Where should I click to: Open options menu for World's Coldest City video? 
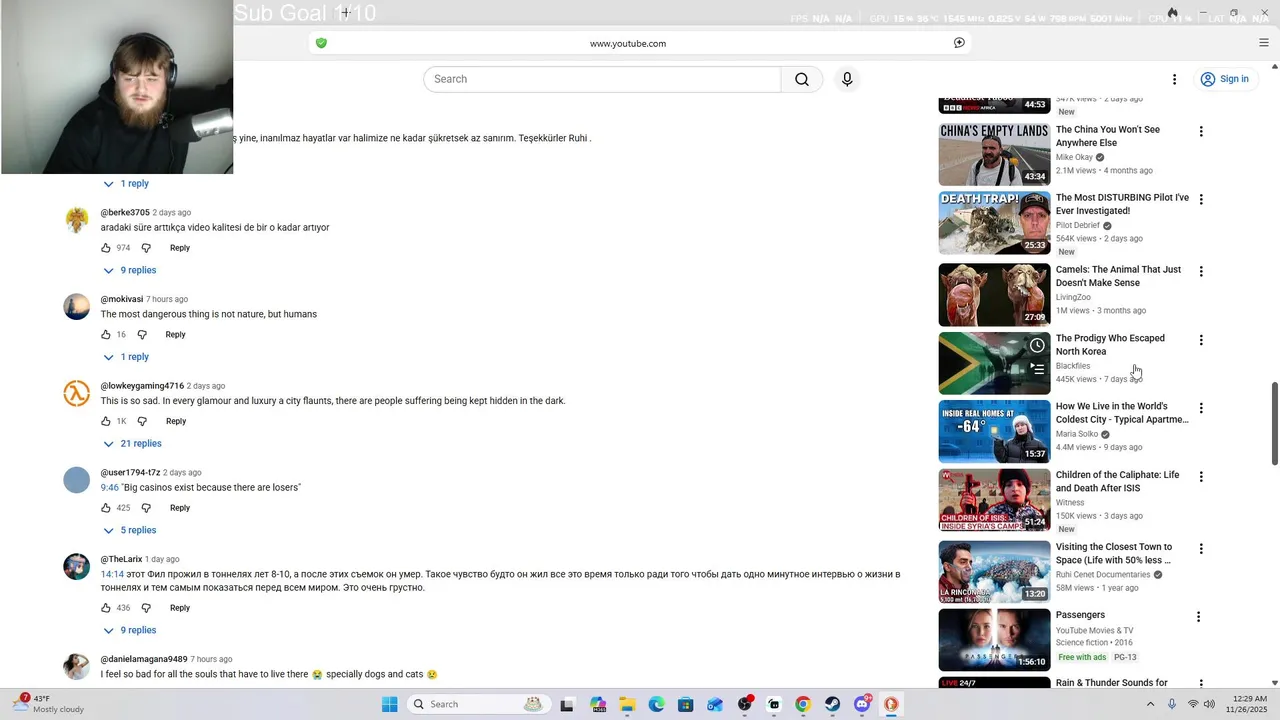pyautogui.click(x=1201, y=409)
